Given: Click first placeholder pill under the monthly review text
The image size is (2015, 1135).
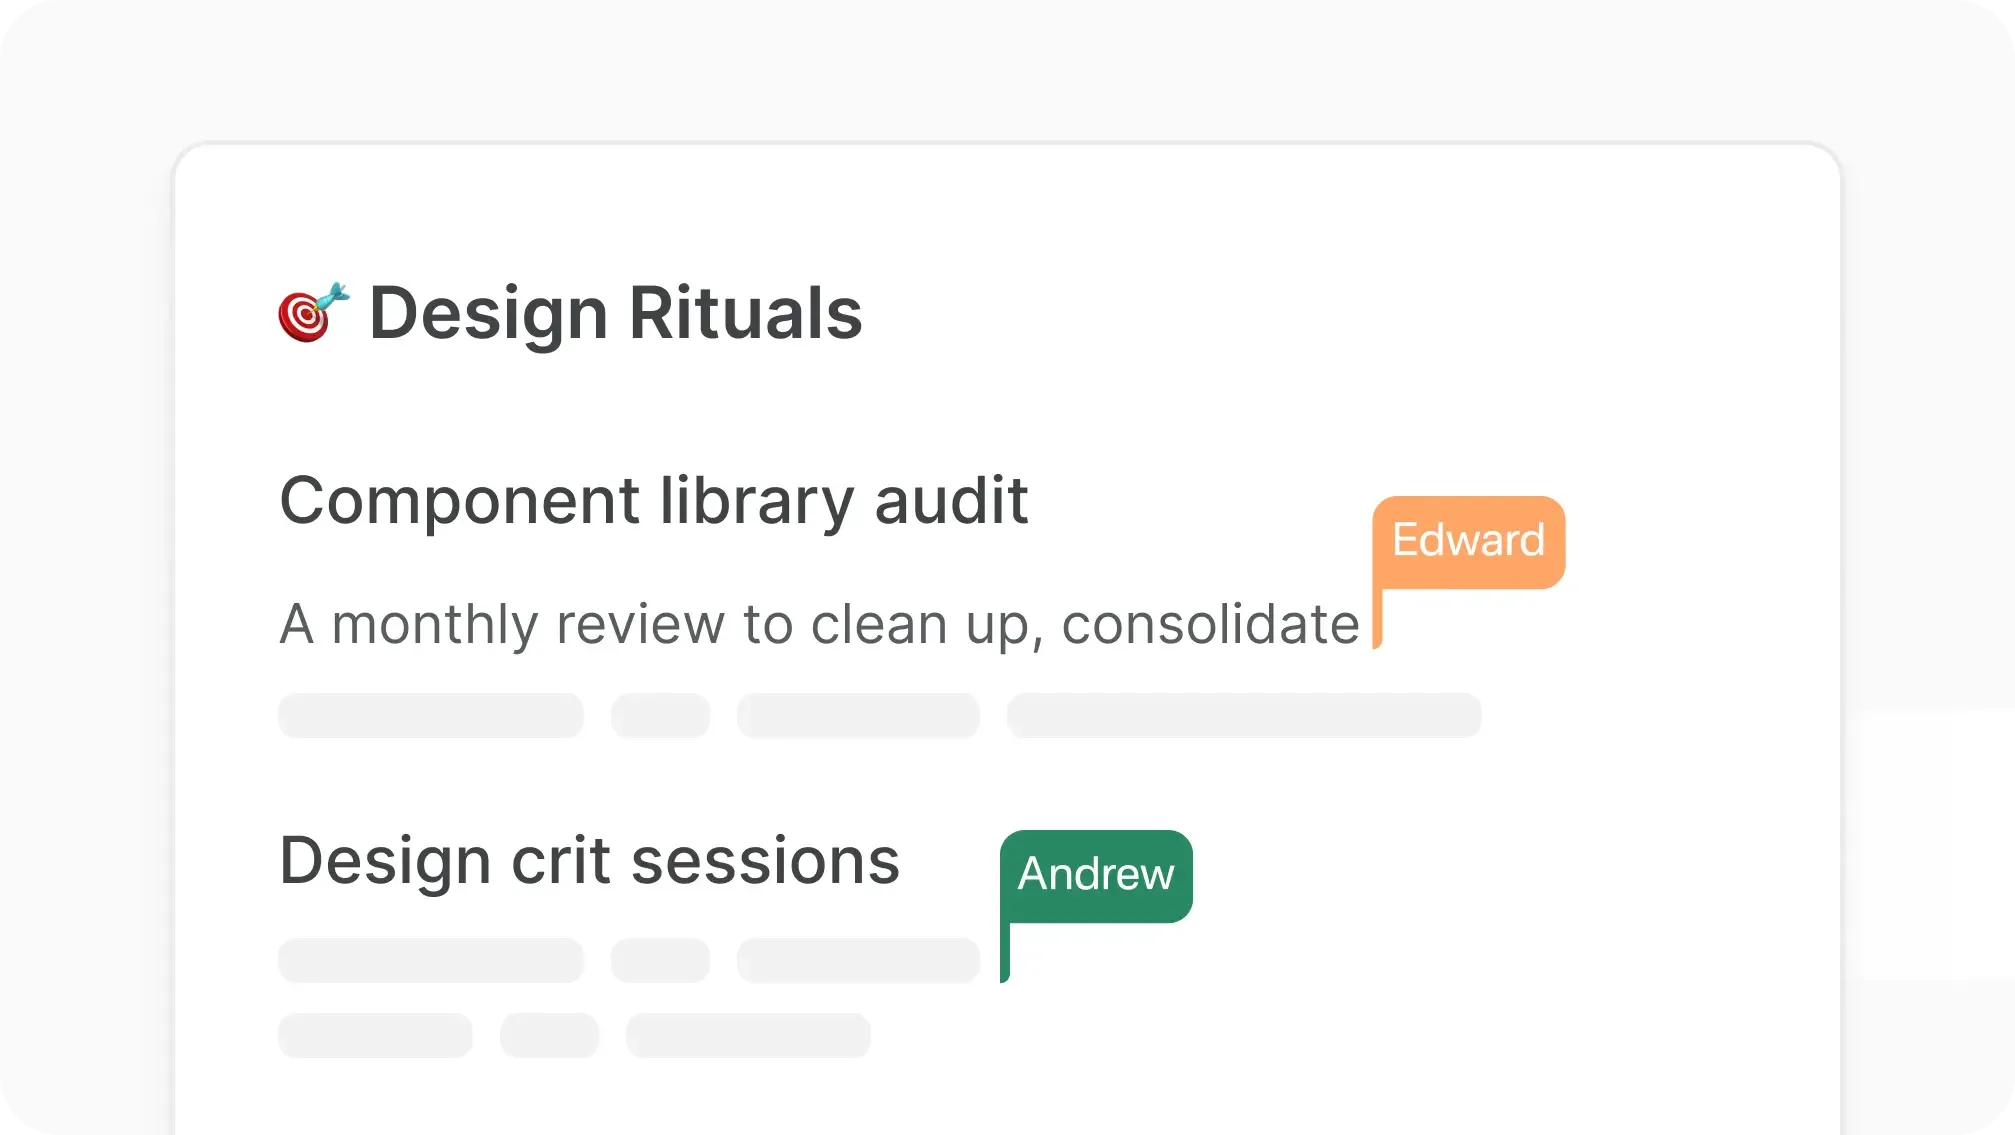Looking at the screenshot, I should click(x=431, y=716).
